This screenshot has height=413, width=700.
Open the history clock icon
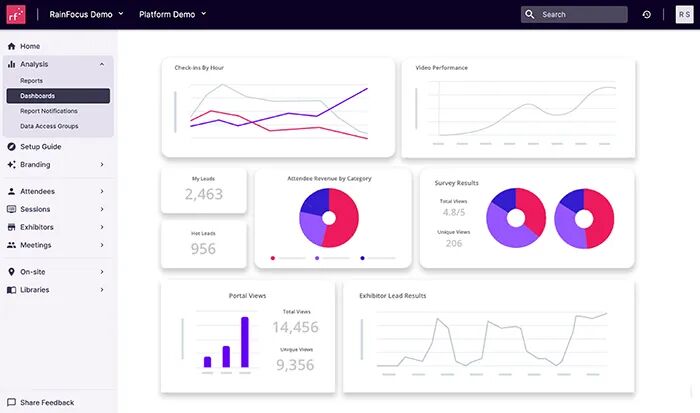point(646,15)
